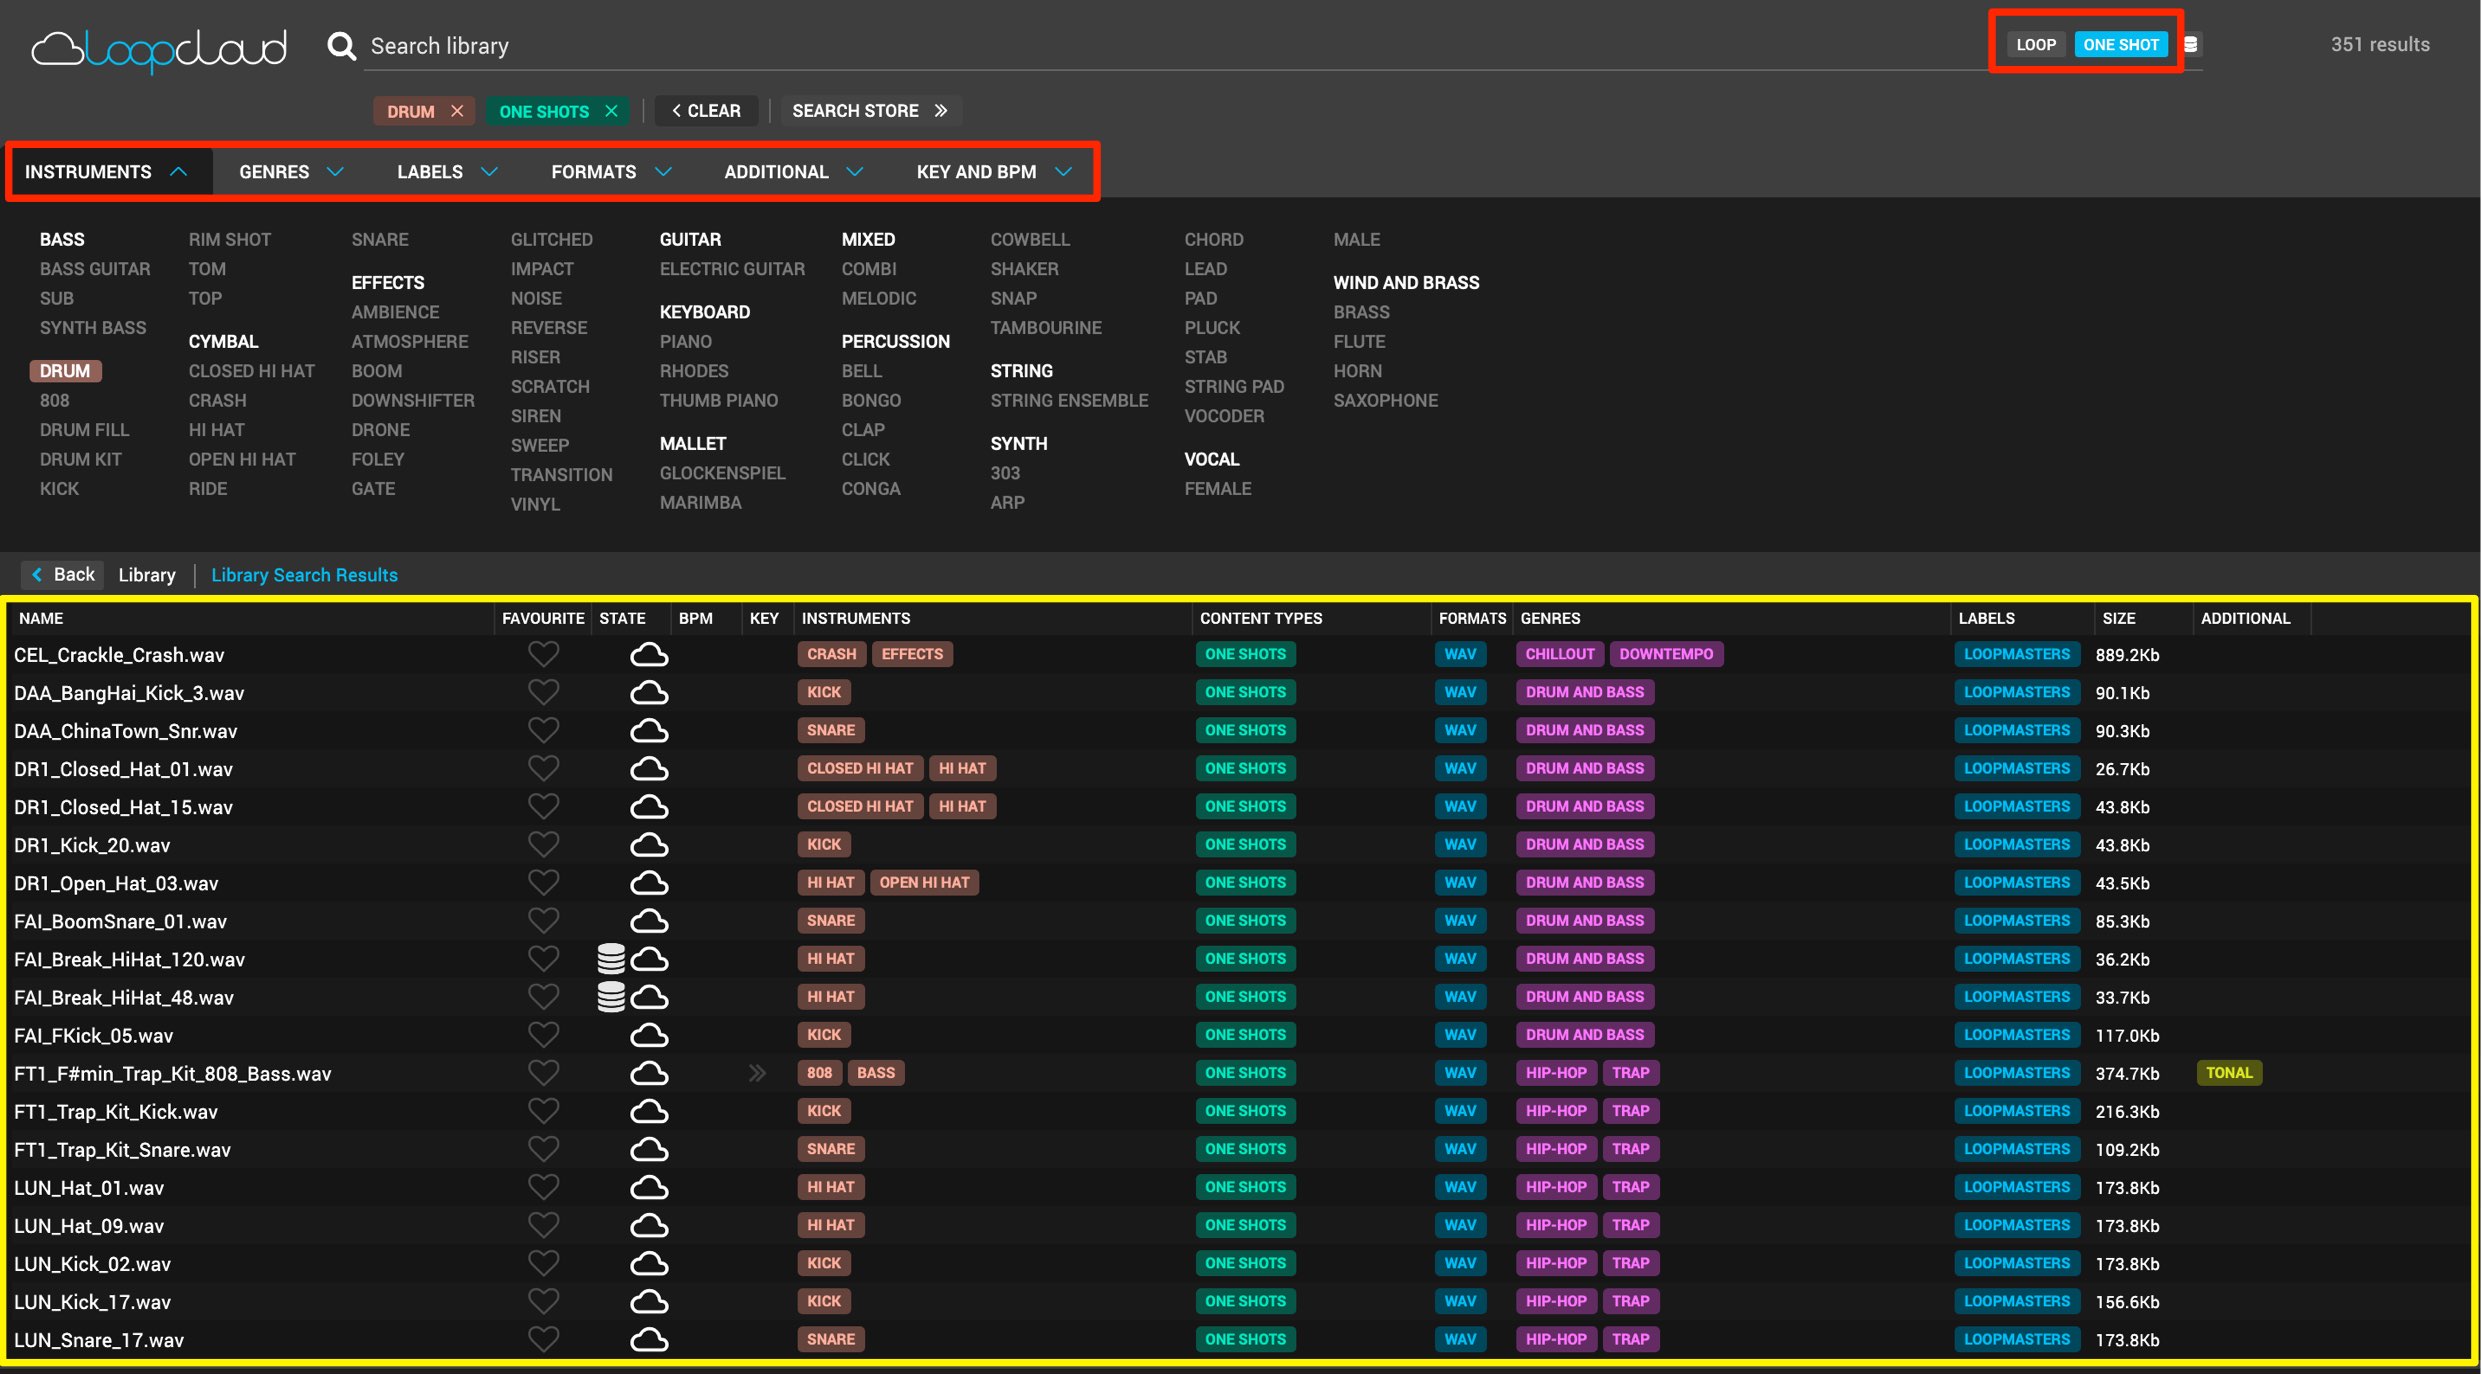The image size is (2482, 1374).
Task: Select the KICK instrument under DRUM
Action: click(59, 489)
